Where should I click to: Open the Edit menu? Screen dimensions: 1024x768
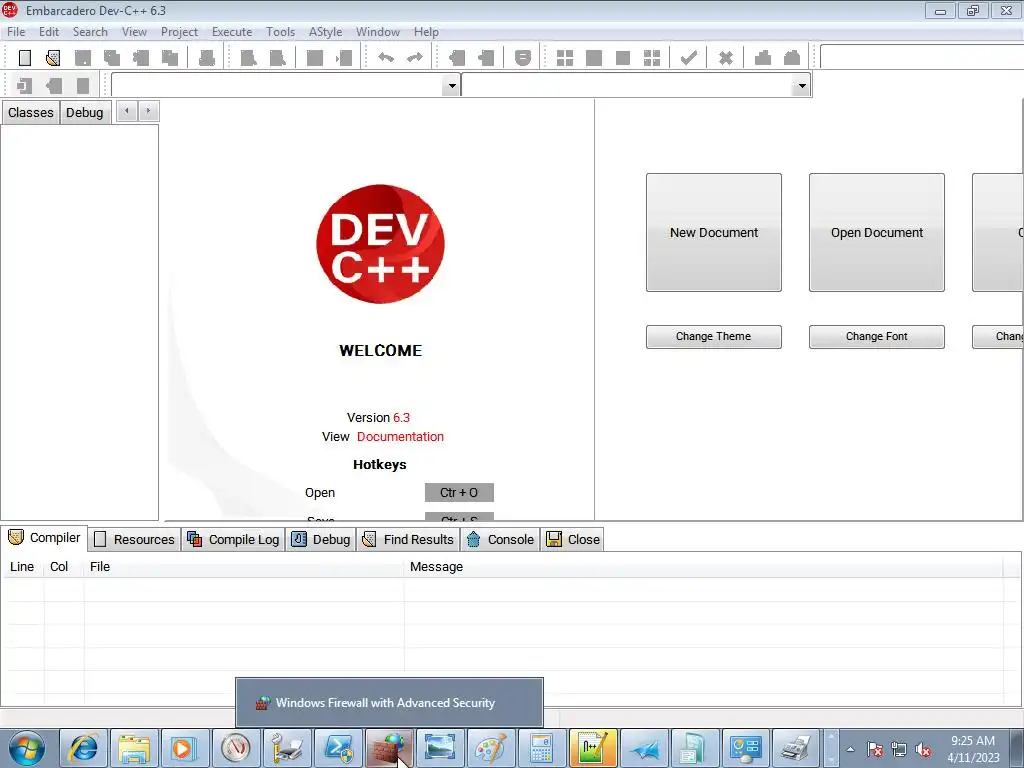point(49,32)
